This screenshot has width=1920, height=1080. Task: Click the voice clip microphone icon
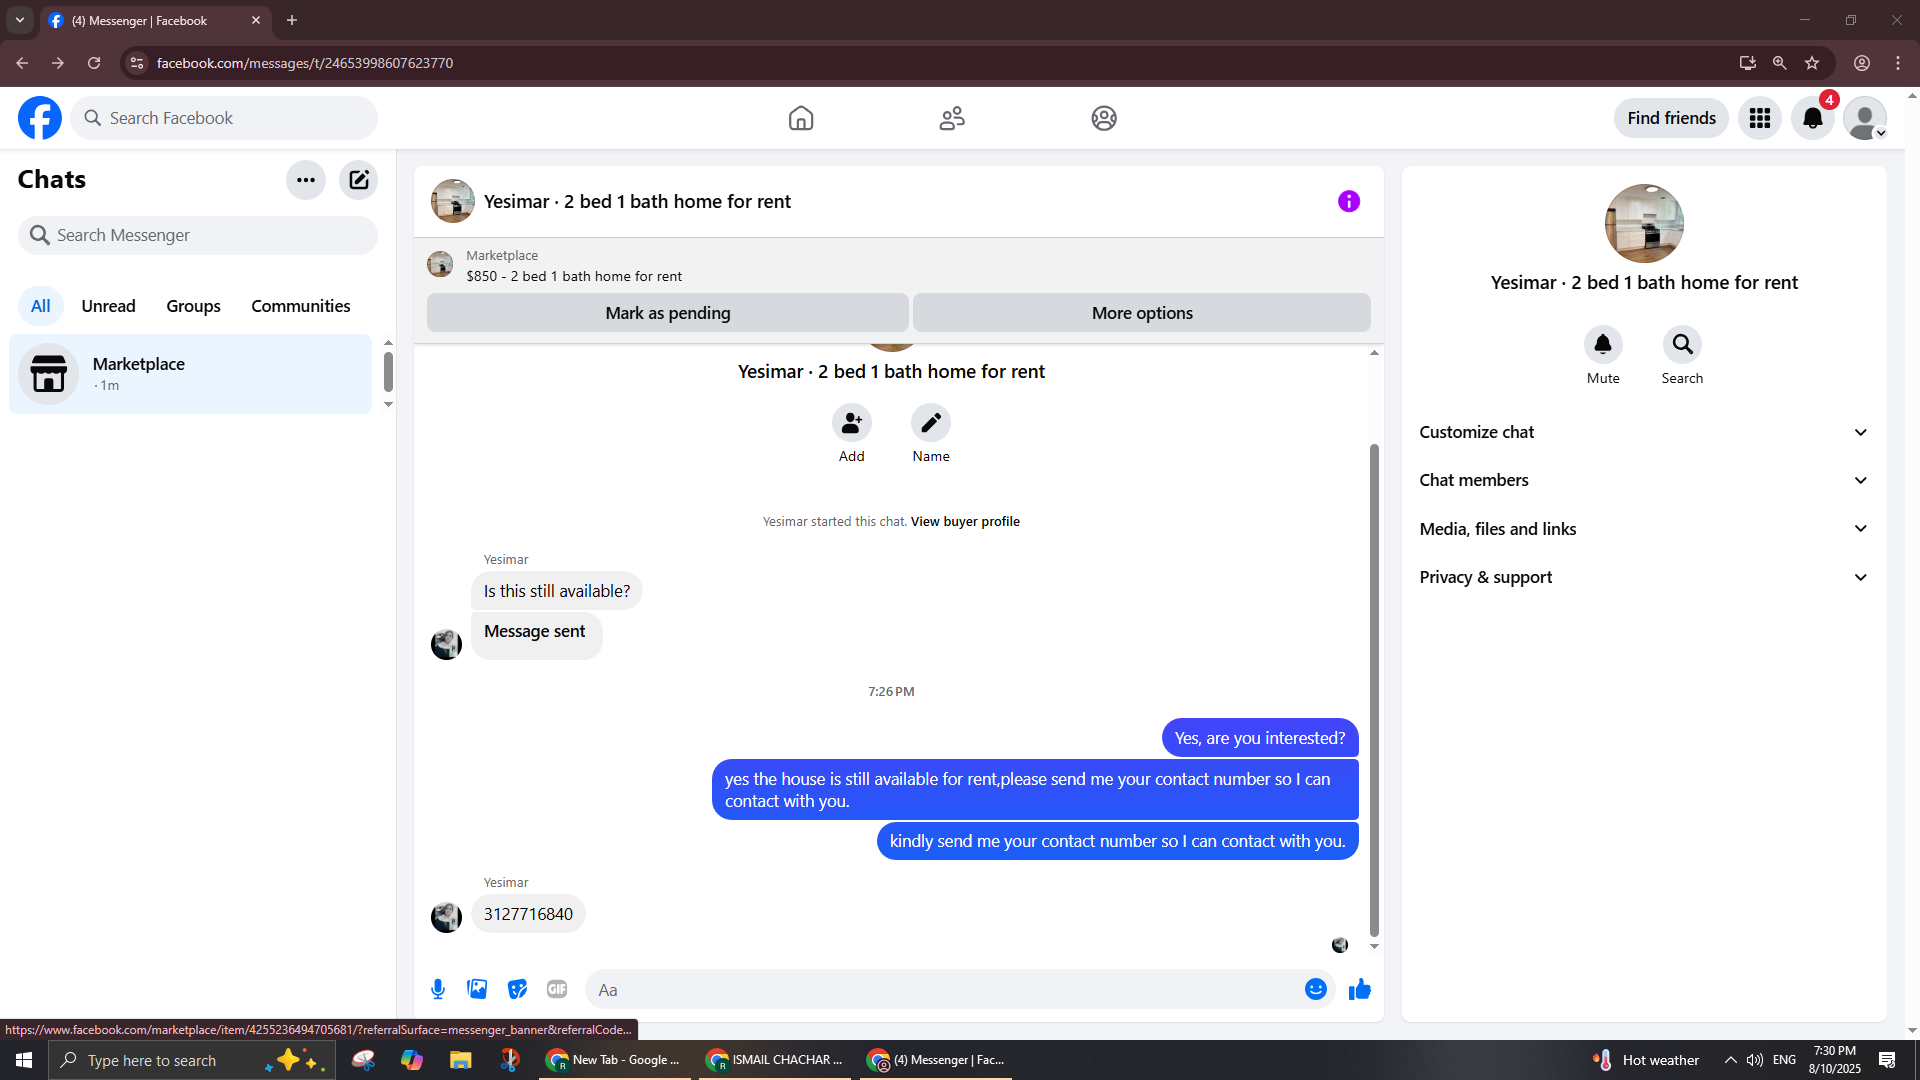[438, 989]
